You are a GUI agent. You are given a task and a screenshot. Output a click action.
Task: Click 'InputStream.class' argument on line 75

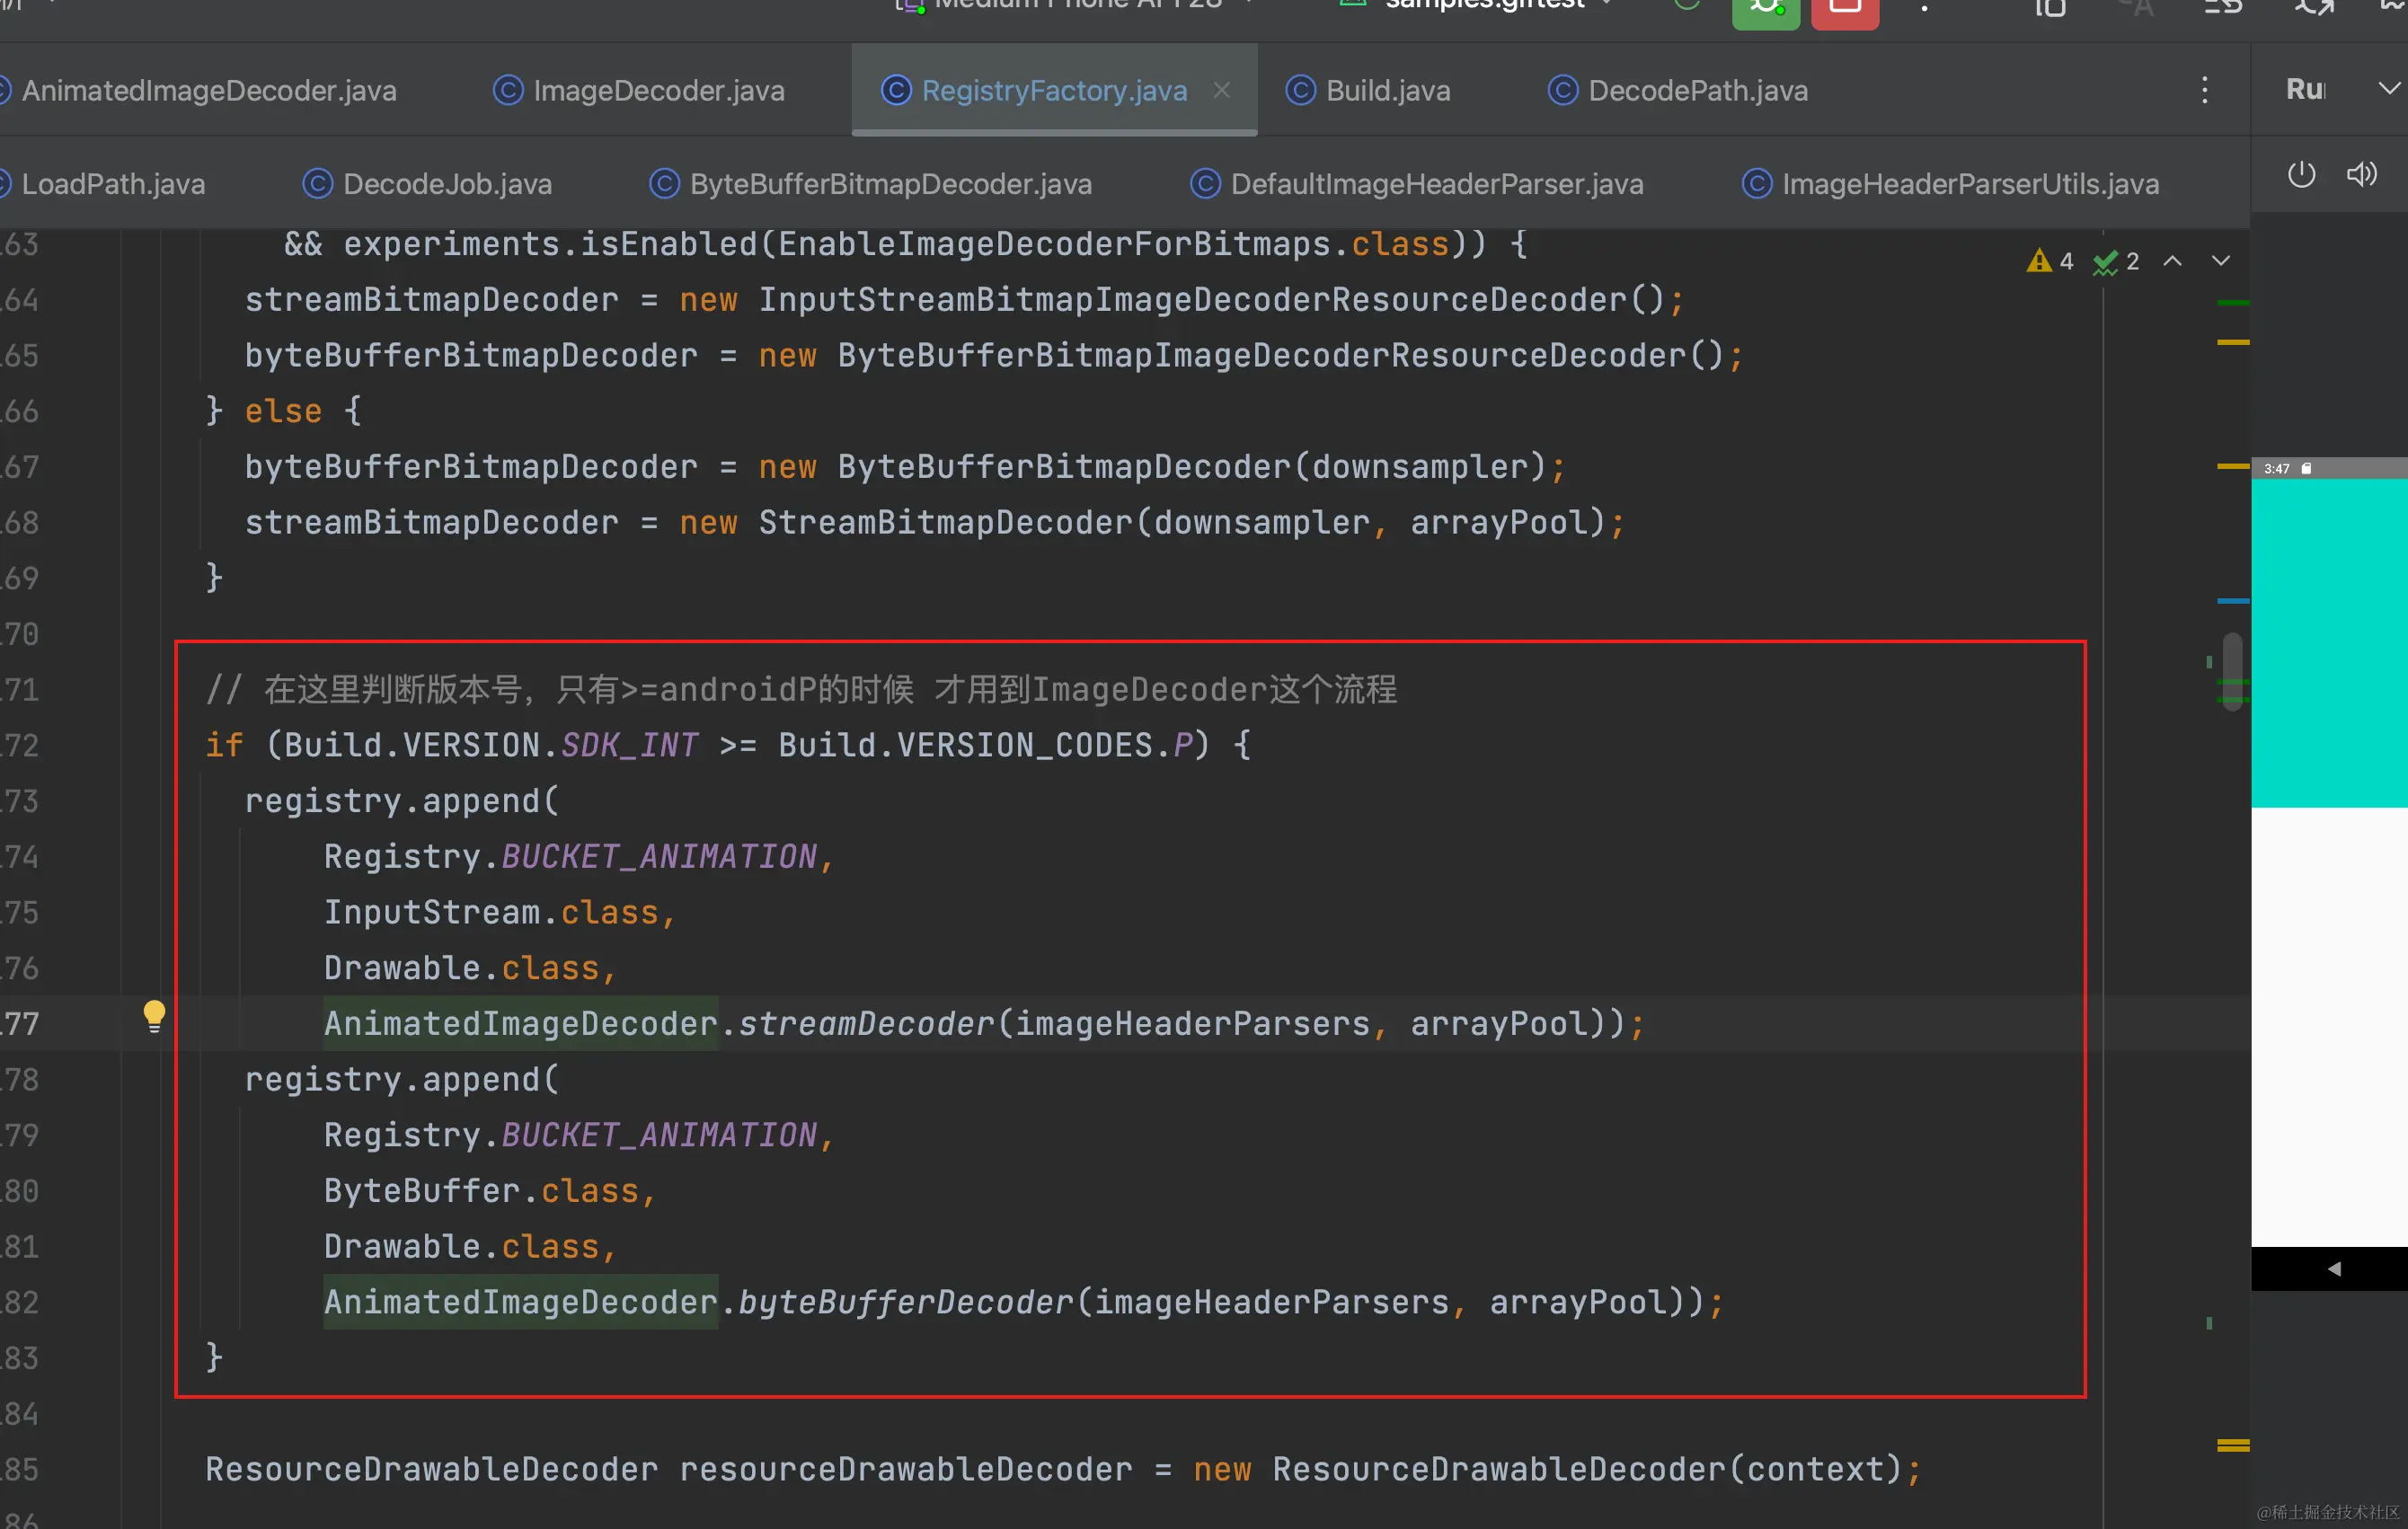[491, 912]
